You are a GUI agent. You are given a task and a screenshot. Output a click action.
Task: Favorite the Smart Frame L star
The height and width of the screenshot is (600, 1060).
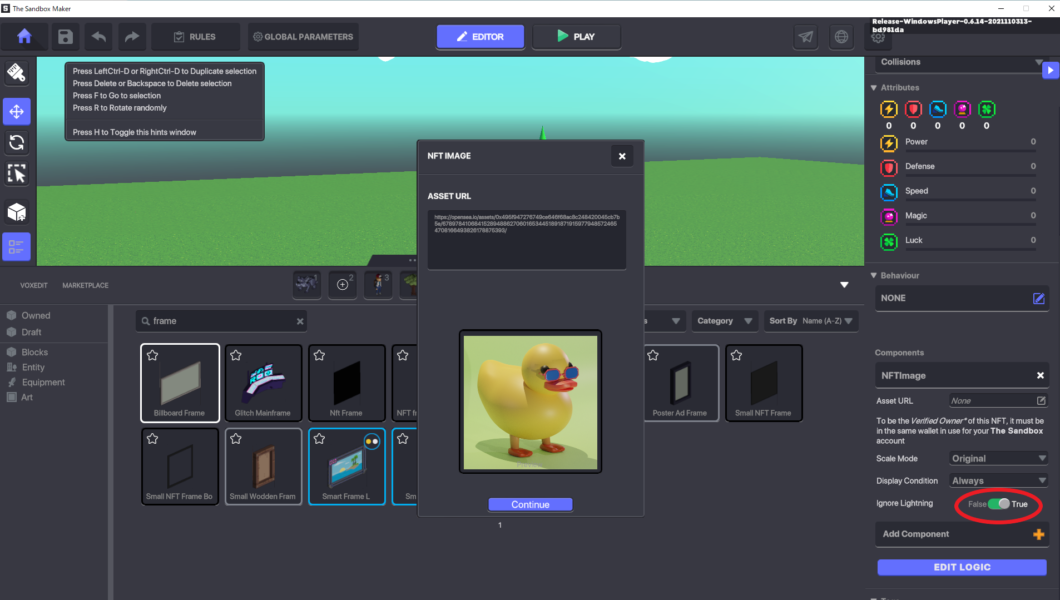click(x=319, y=439)
